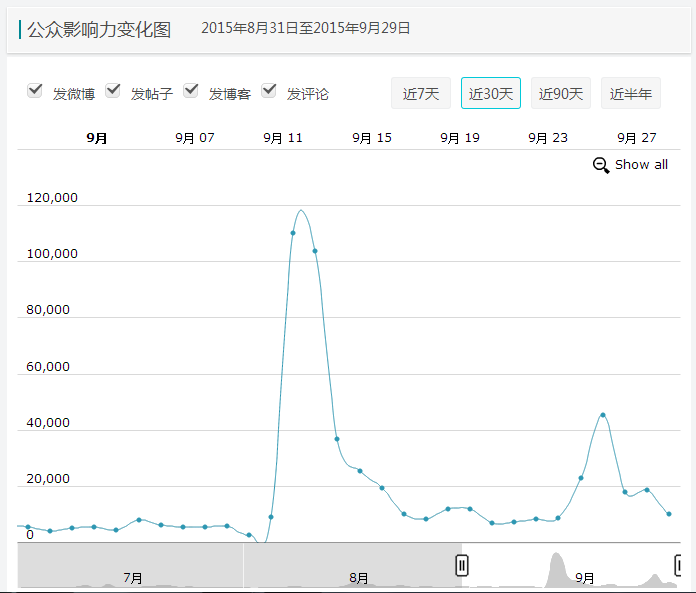The height and width of the screenshot is (593, 696).
Task: Click the peak data point below 120,000
Action: click(x=293, y=233)
